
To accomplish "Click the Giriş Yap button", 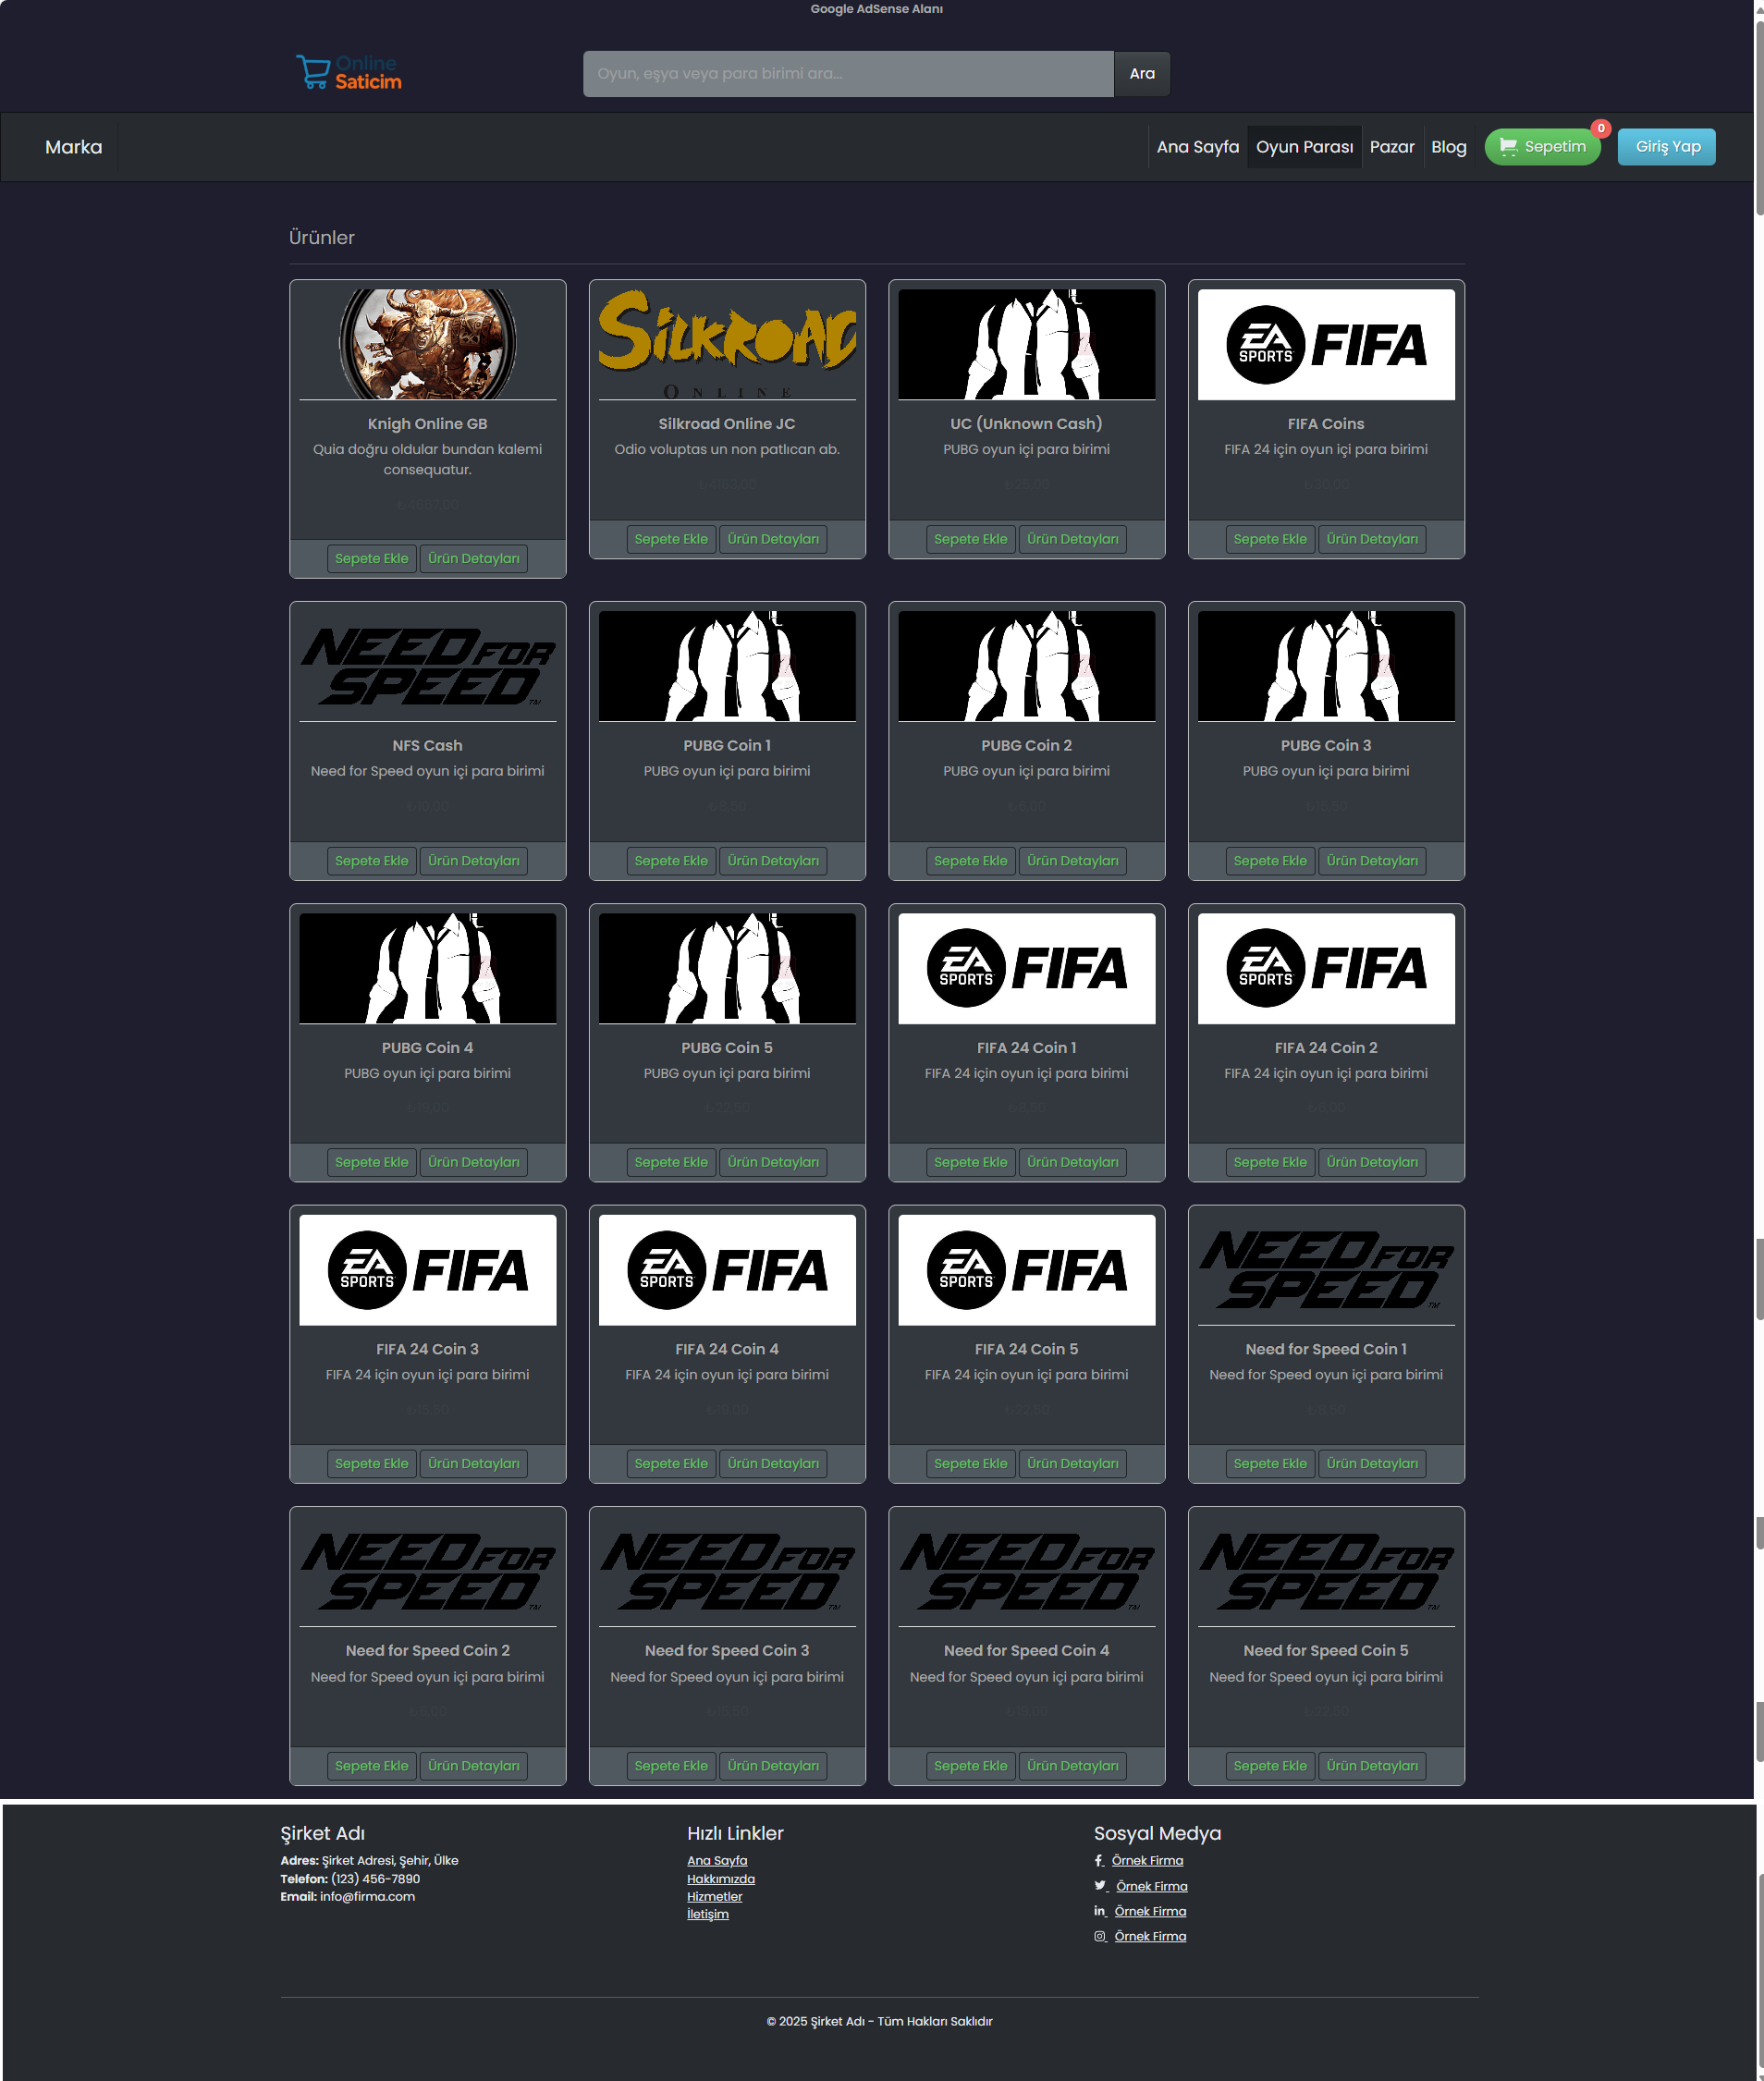I will click(1667, 147).
